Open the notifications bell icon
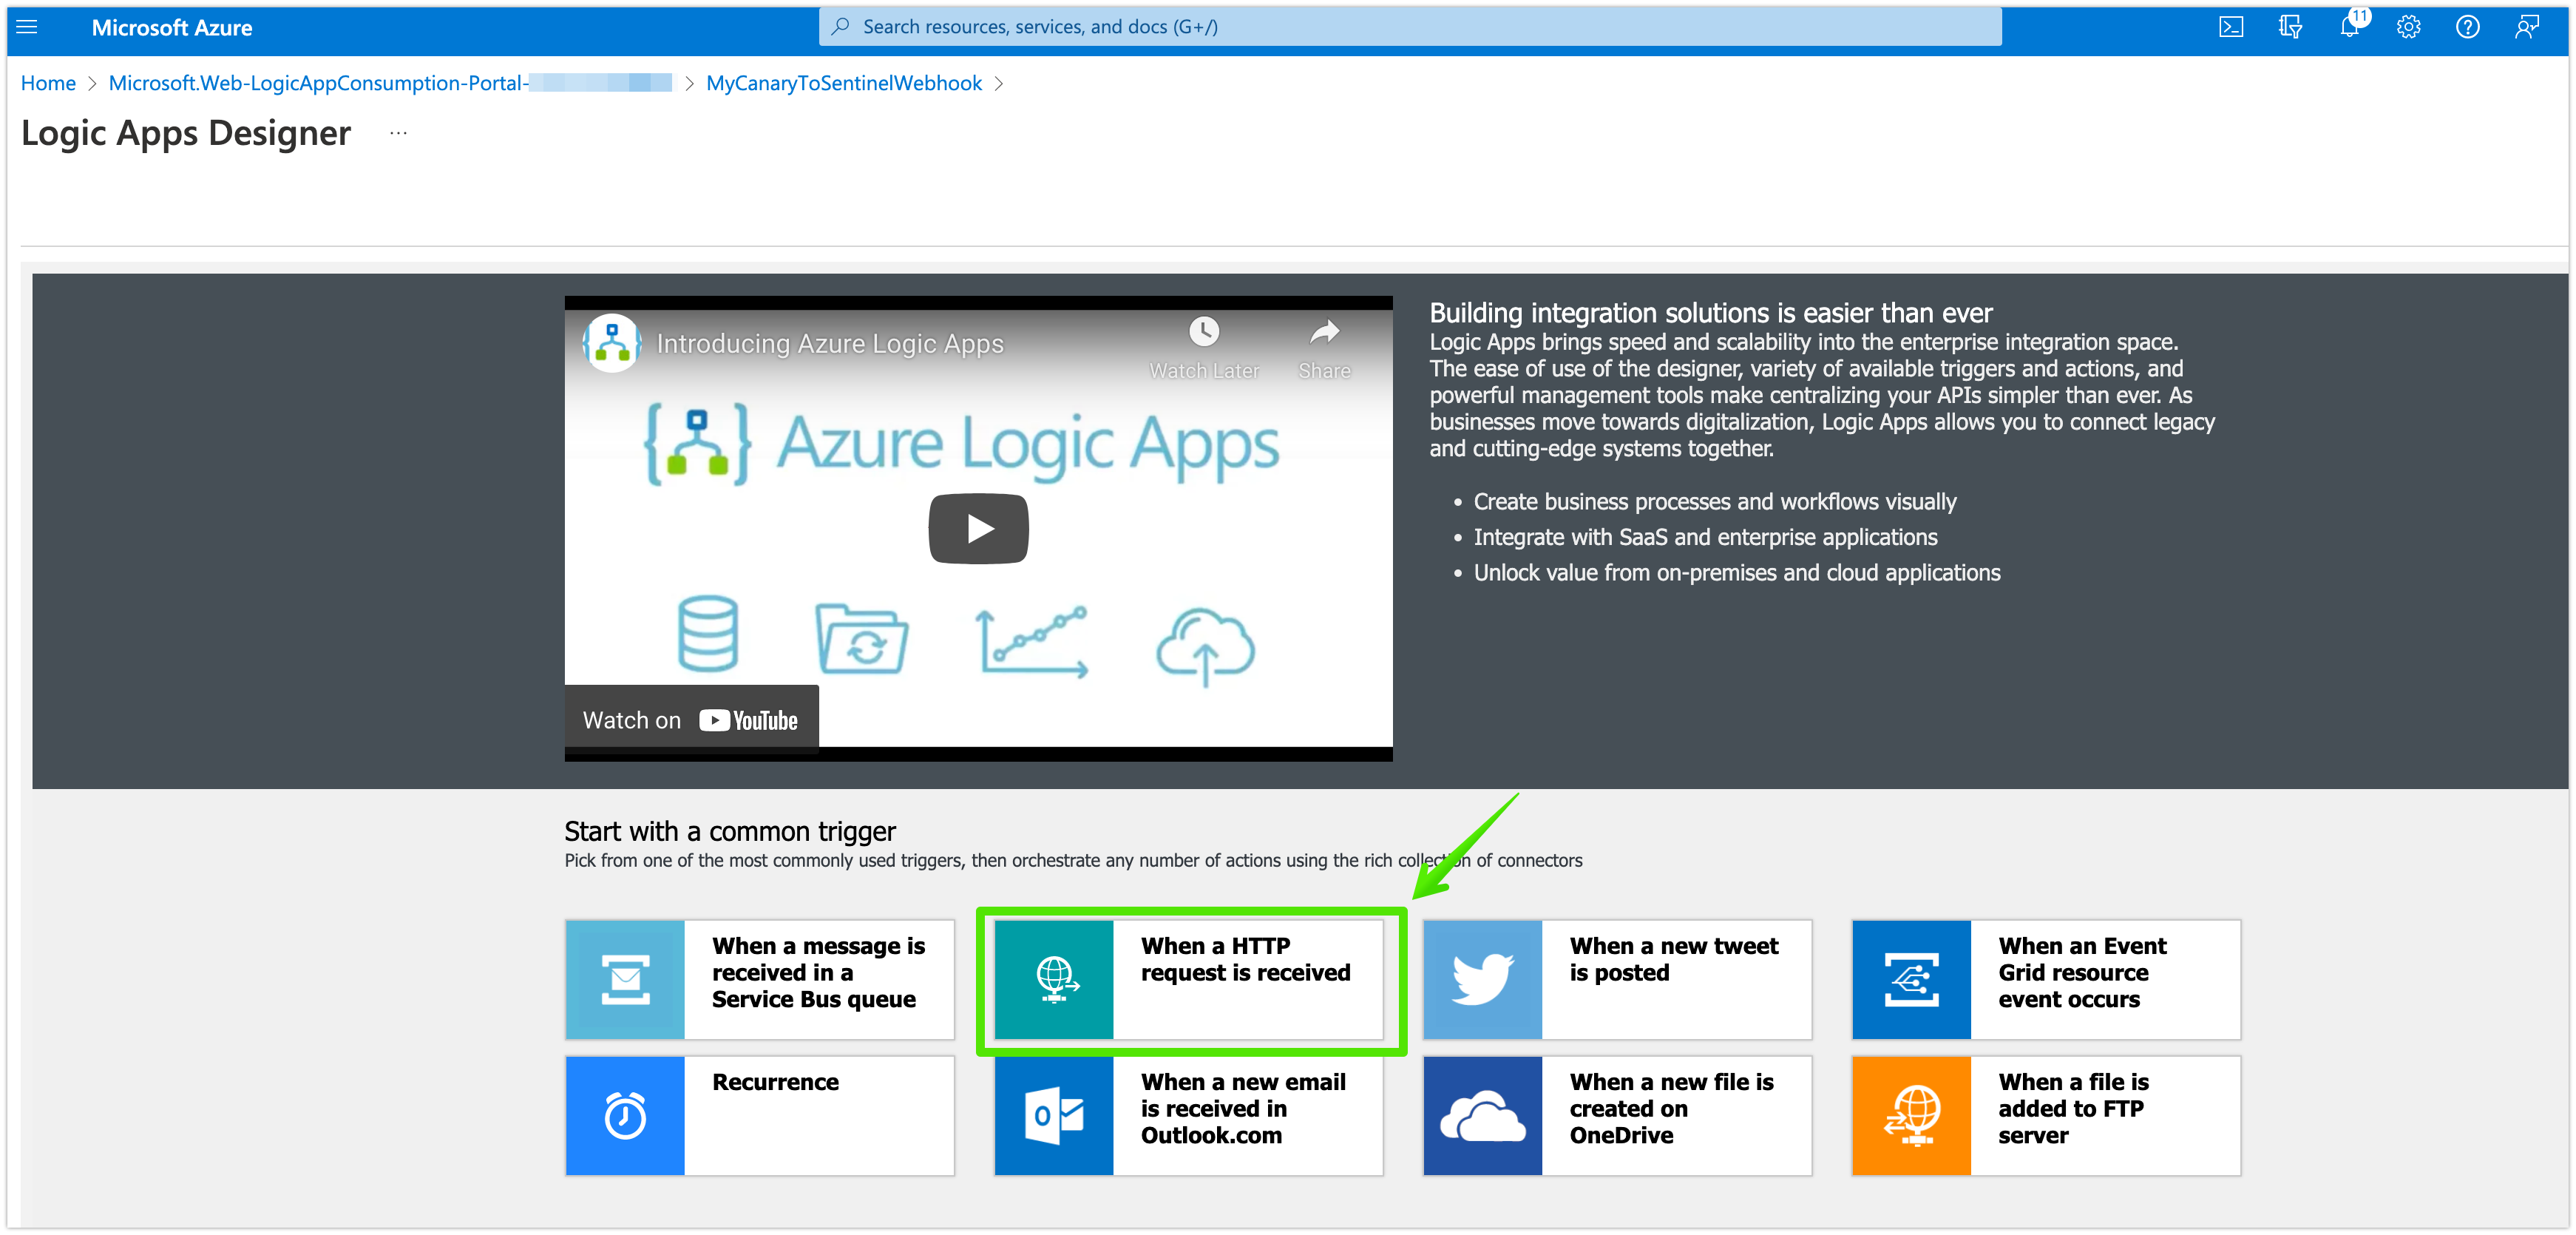Viewport: 2576px width, 1235px height. [2349, 27]
